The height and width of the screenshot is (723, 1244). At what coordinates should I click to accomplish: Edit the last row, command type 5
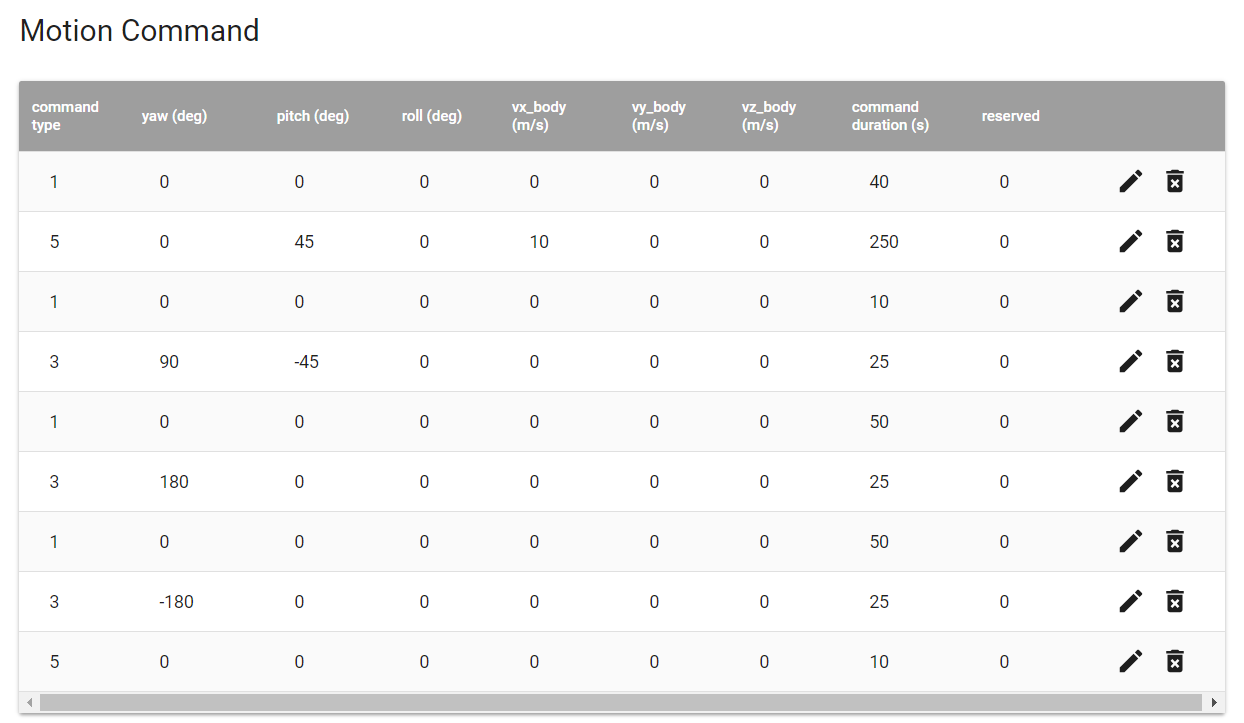coord(1130,661)
